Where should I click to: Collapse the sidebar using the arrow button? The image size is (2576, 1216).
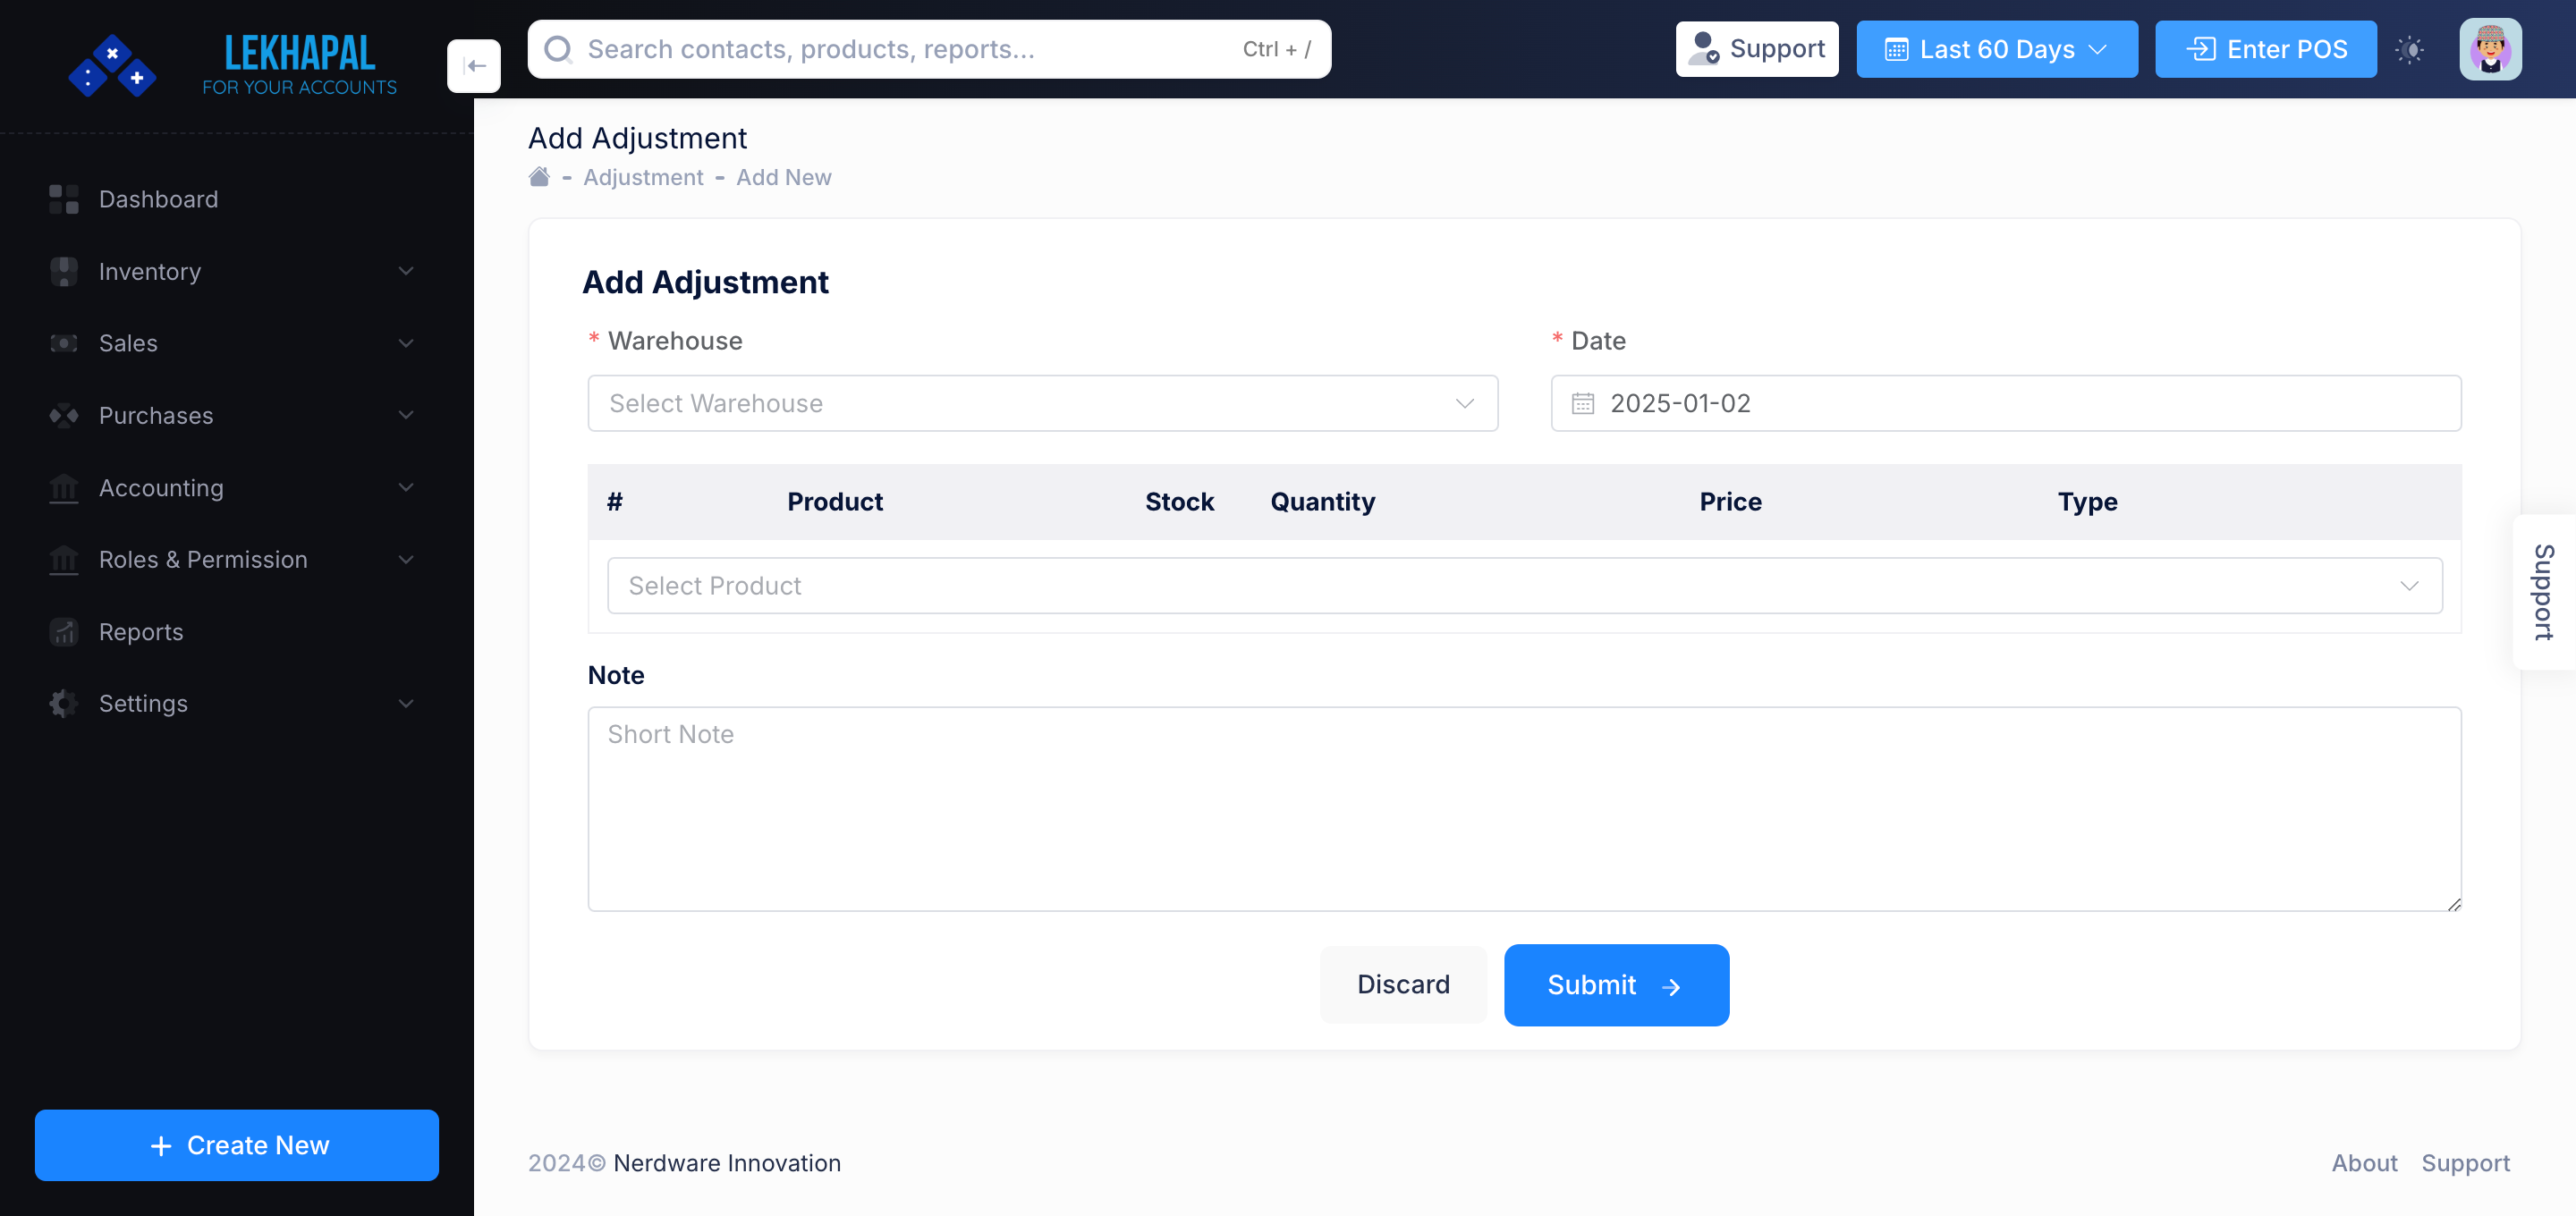click(x=474, y=65)
